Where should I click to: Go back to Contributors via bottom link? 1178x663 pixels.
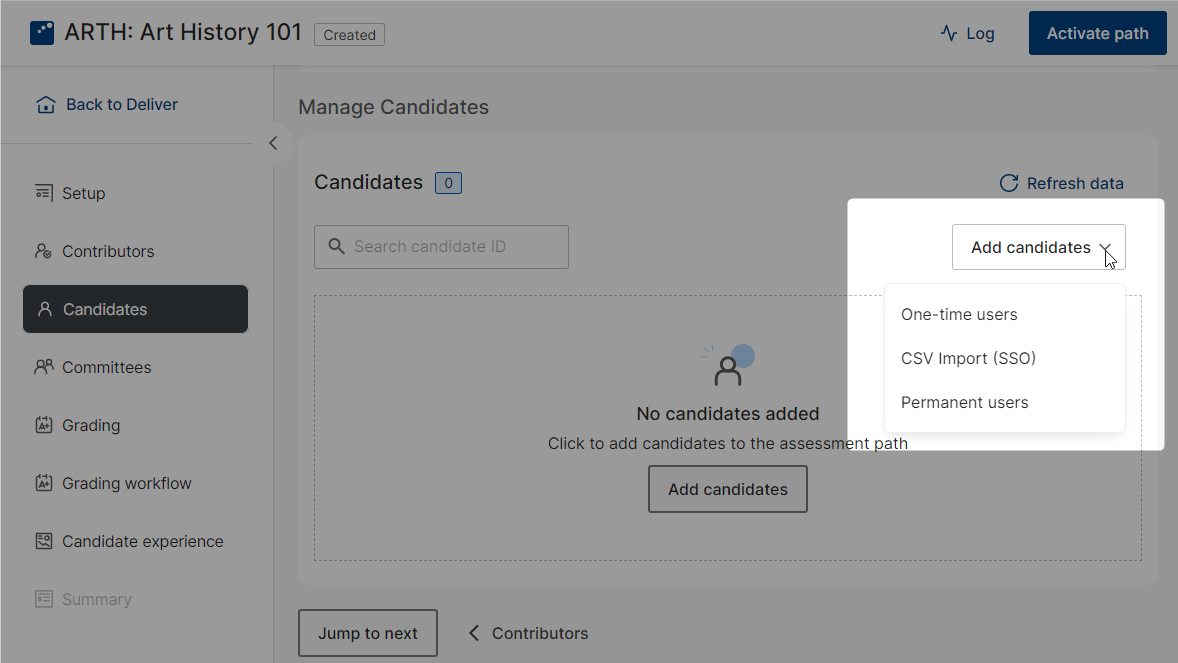tap(528, 633)
